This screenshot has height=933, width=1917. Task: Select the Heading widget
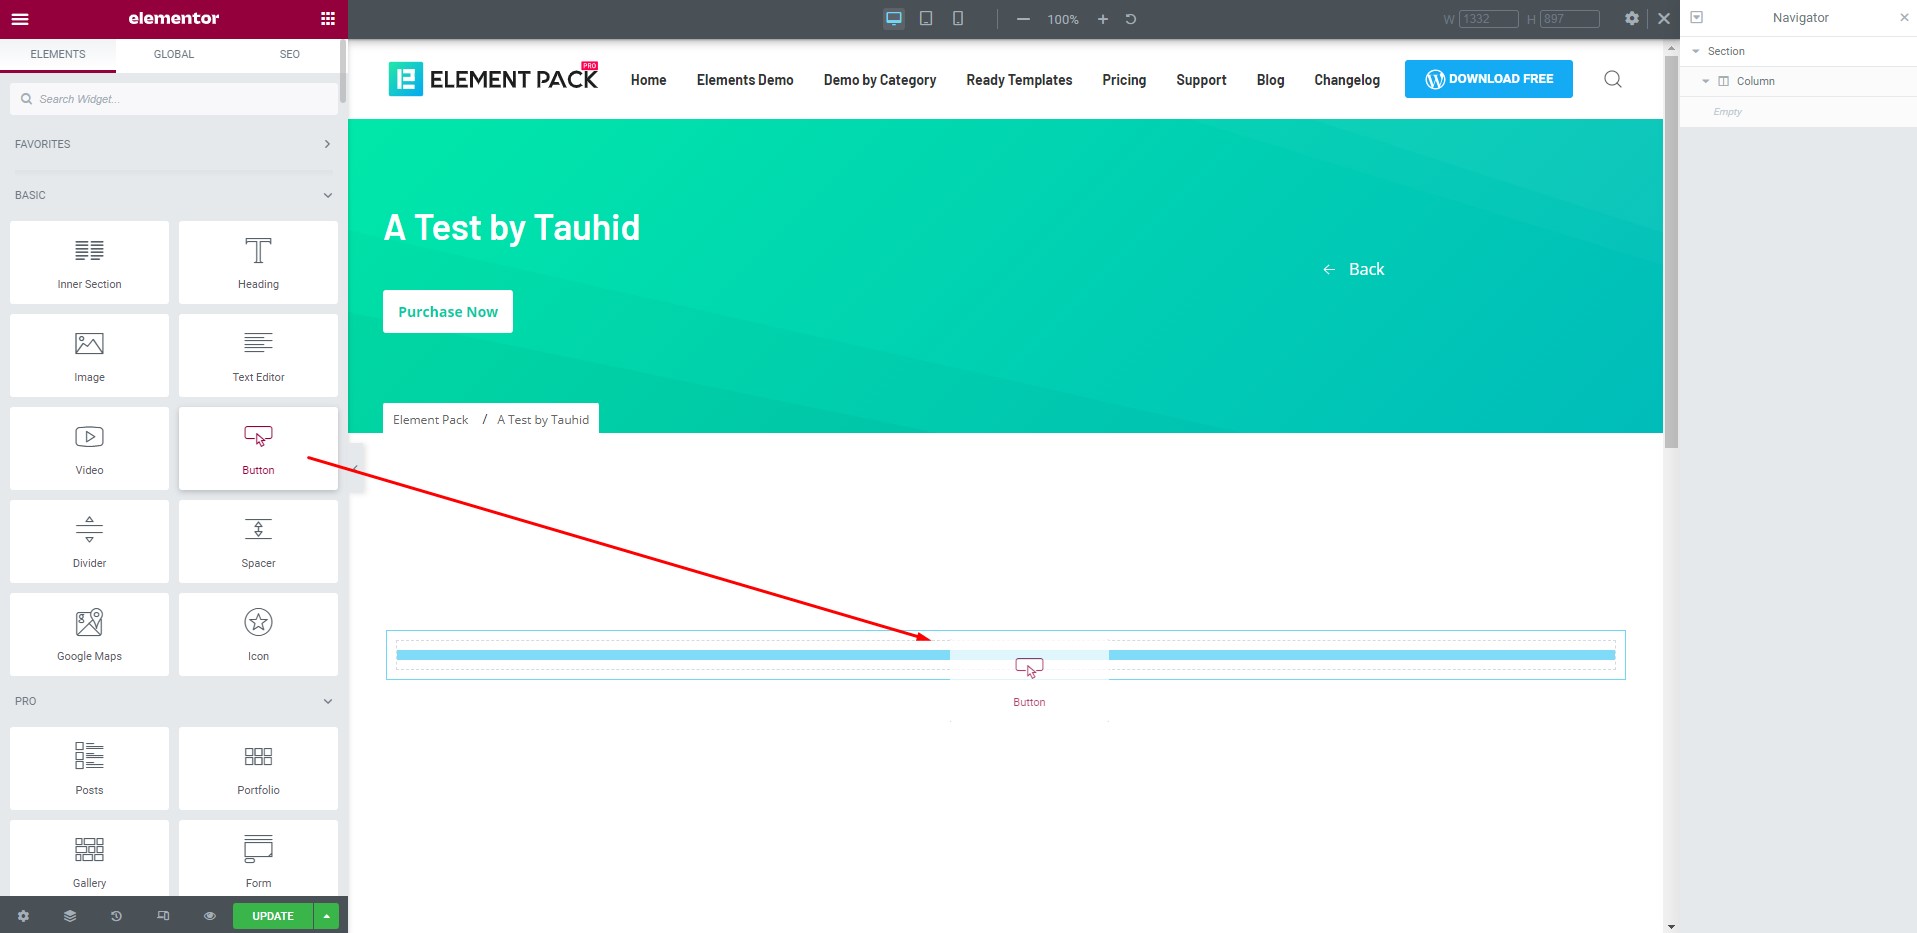point(258,262)
